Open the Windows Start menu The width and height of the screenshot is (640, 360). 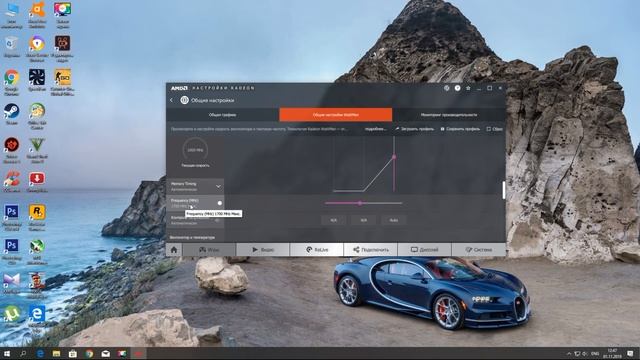7,353
